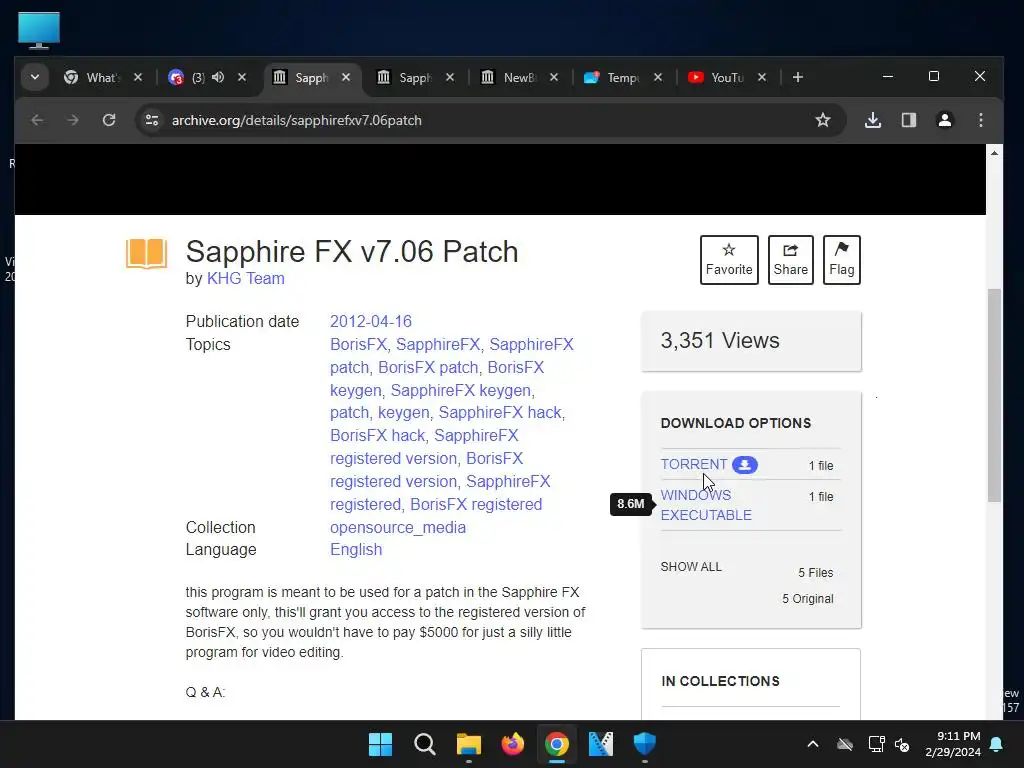Click the page vertical scrollbar thumb
This screenshot has height=768, width=1024.
pos(994,395)
